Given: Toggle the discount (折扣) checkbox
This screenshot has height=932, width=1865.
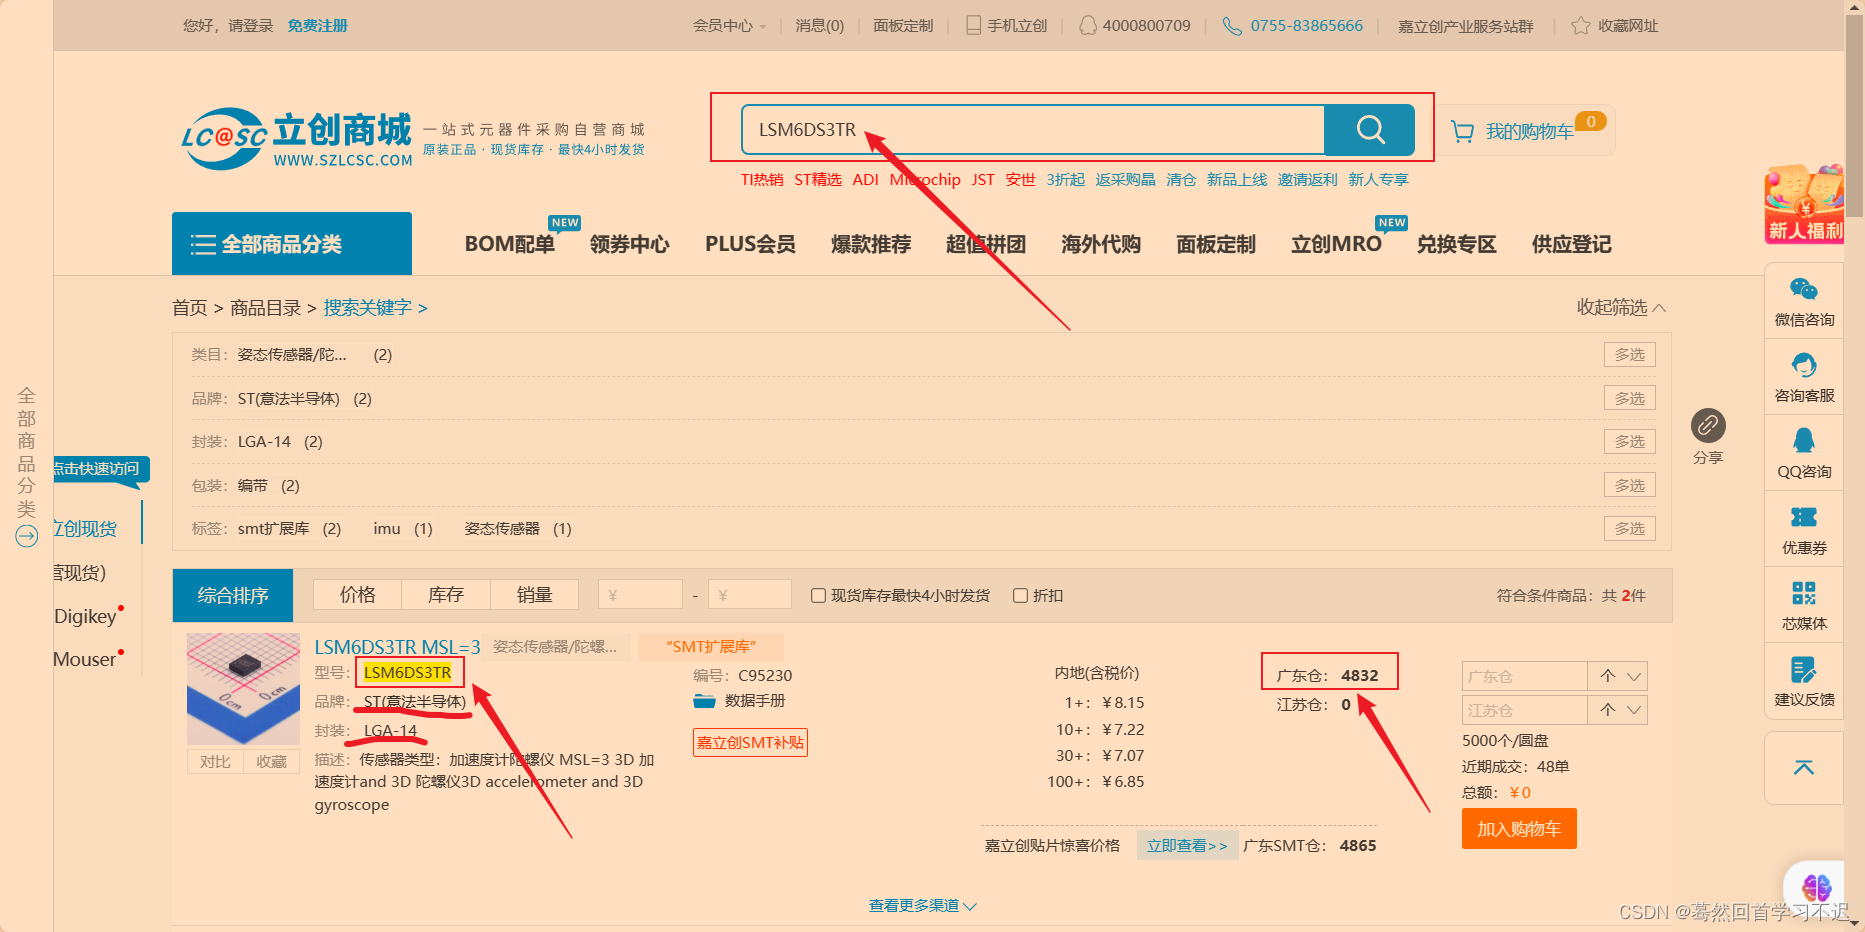Looking at the screenshot, I should [1020, 596].
